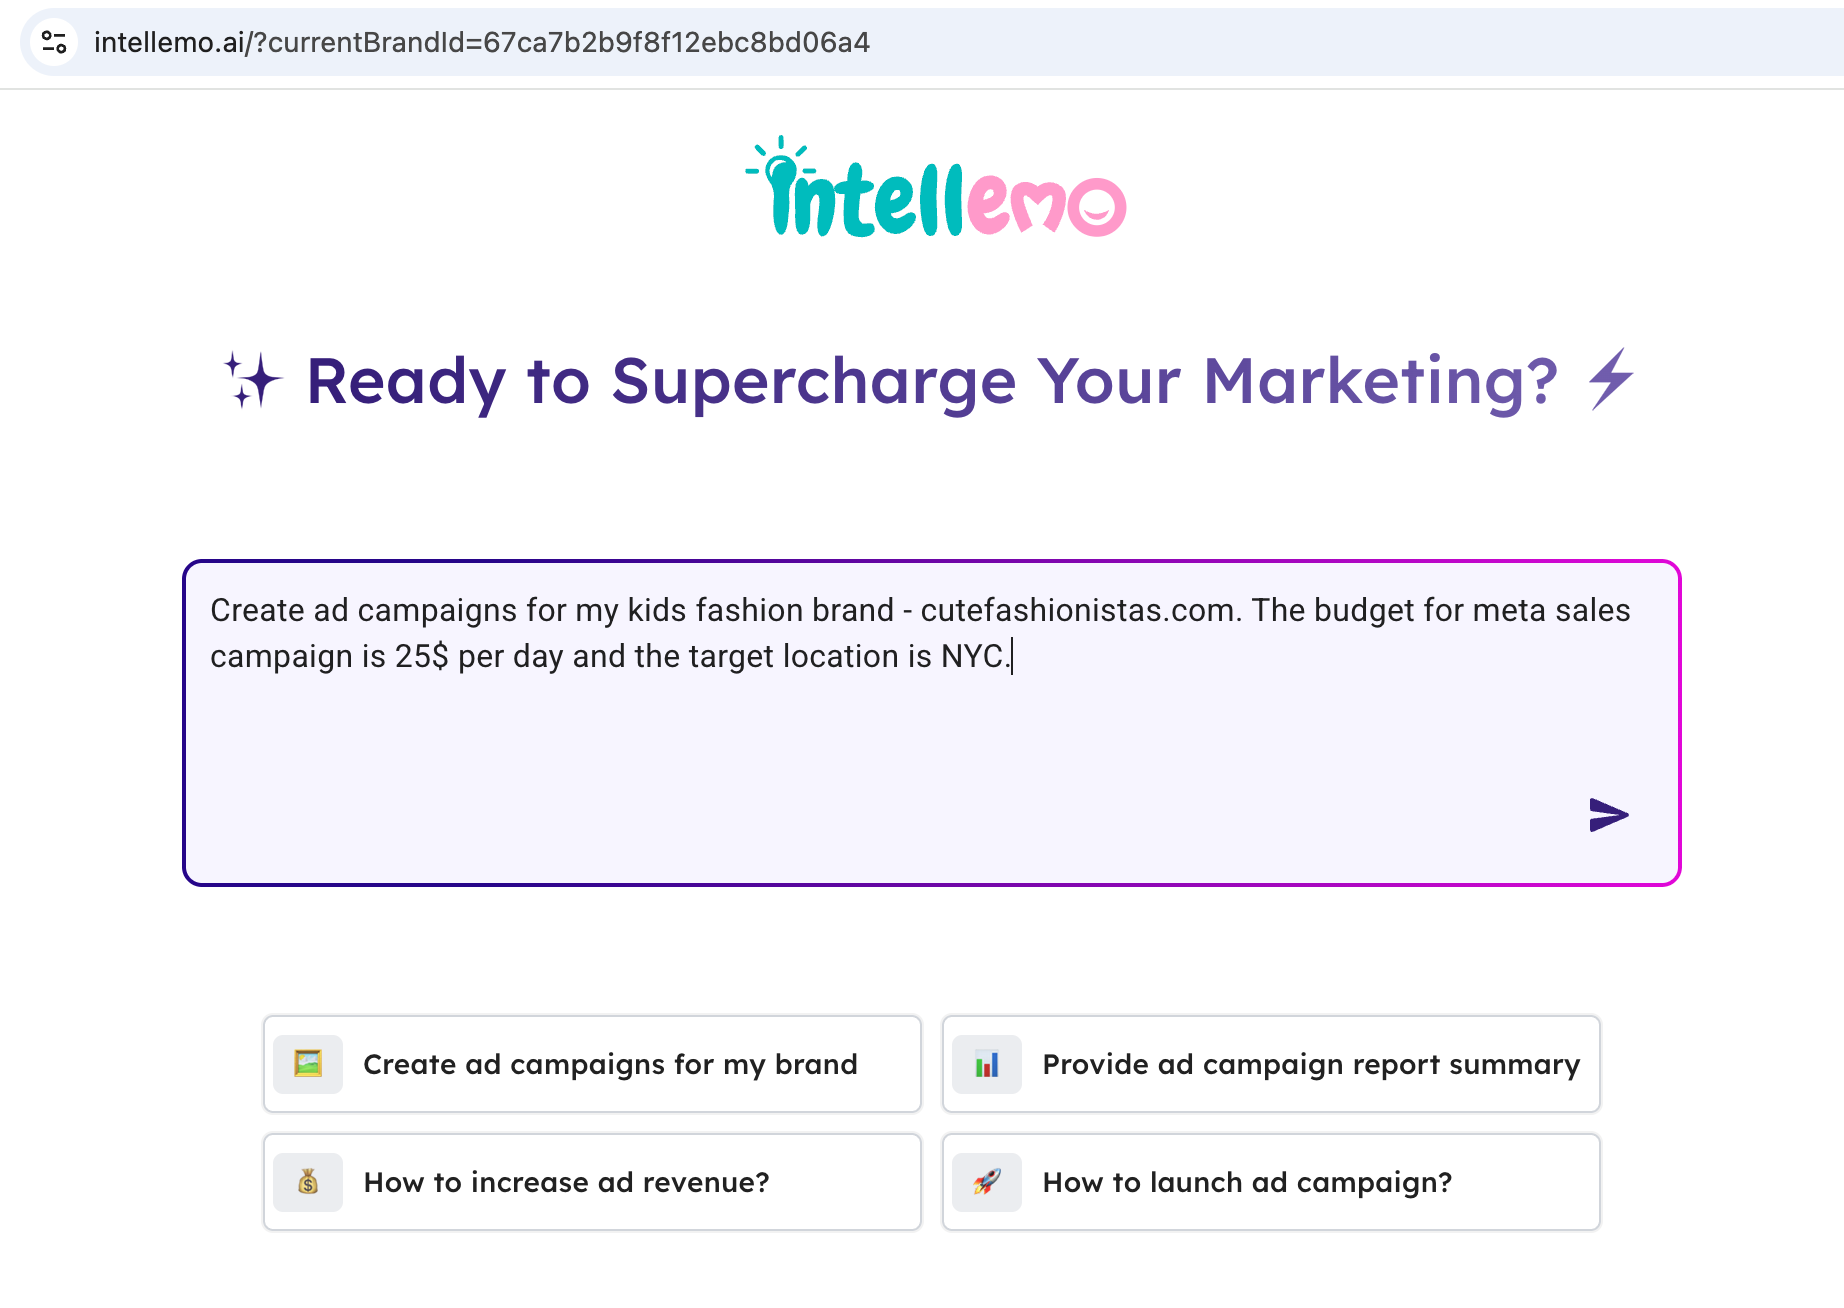Select "Provide ad campaign report summary" label
The height and width of the screenshot is (1308, 1844).
click(x=1311, y=1064)
